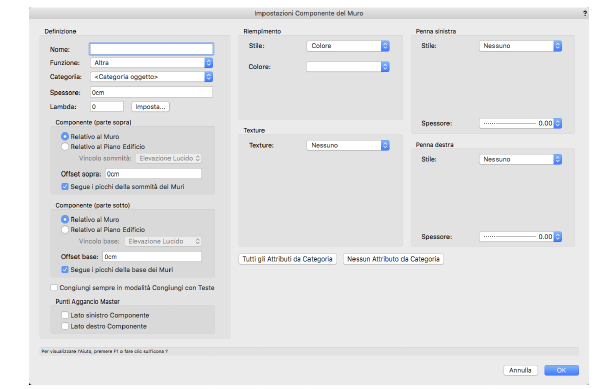Open the Vincolo sommità dropdown
This screenshot has height=389, width=608.
coord(169,158)
